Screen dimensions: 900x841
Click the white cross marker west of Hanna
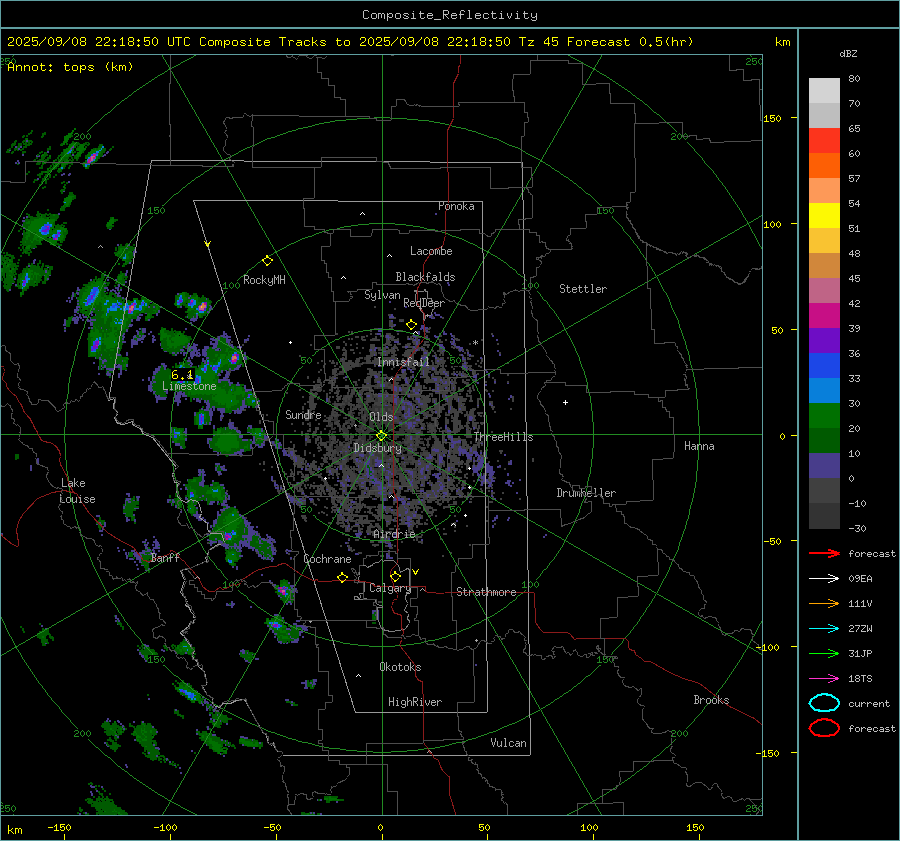(565, 402)
